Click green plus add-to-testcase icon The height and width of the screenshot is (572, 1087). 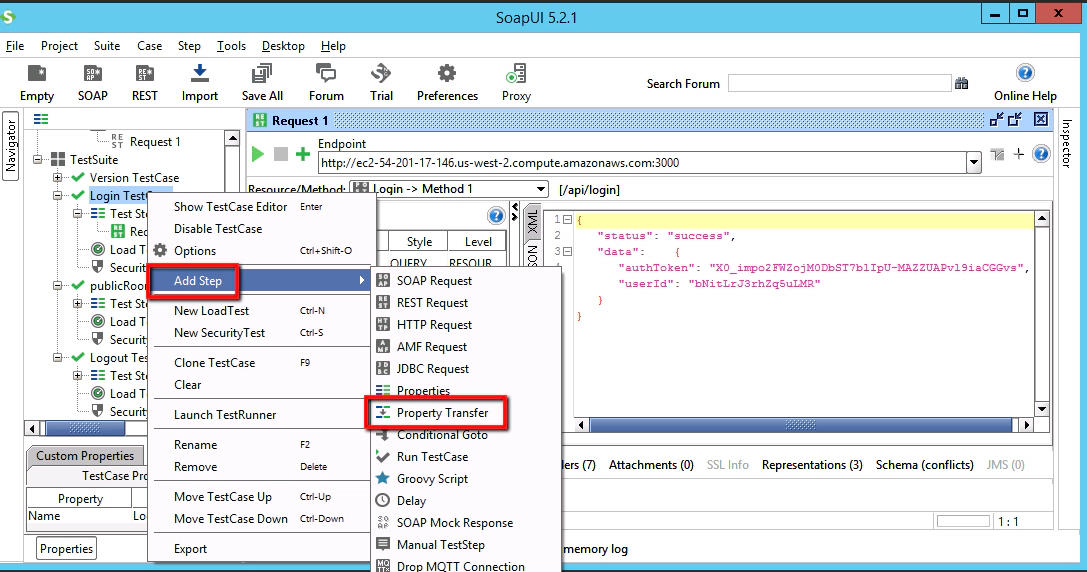coord(303,154)
